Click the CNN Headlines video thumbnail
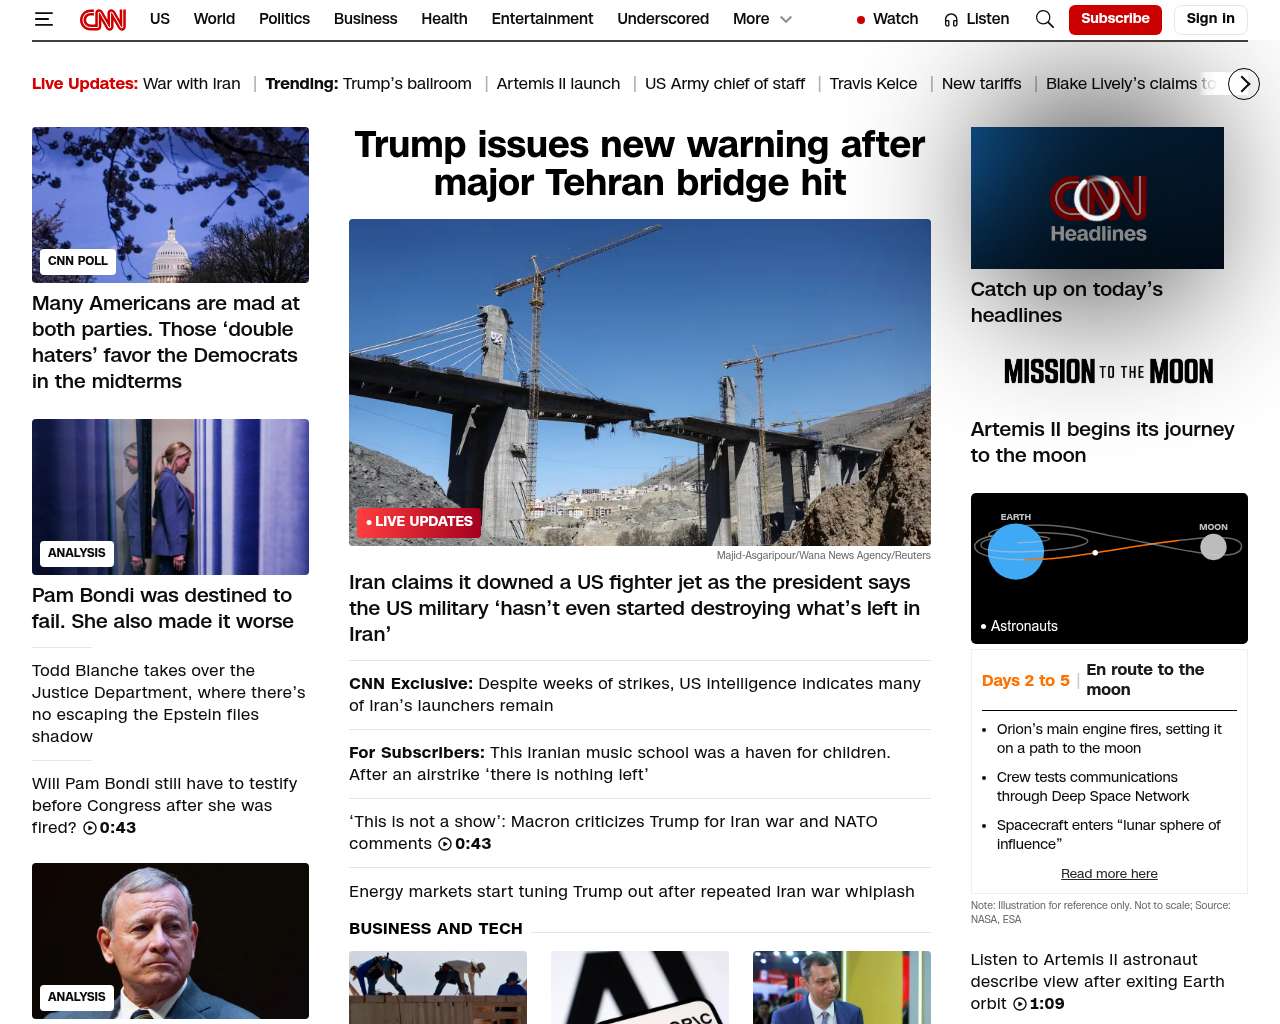Viewport: 1280px width, 1024px height. 1096,198
